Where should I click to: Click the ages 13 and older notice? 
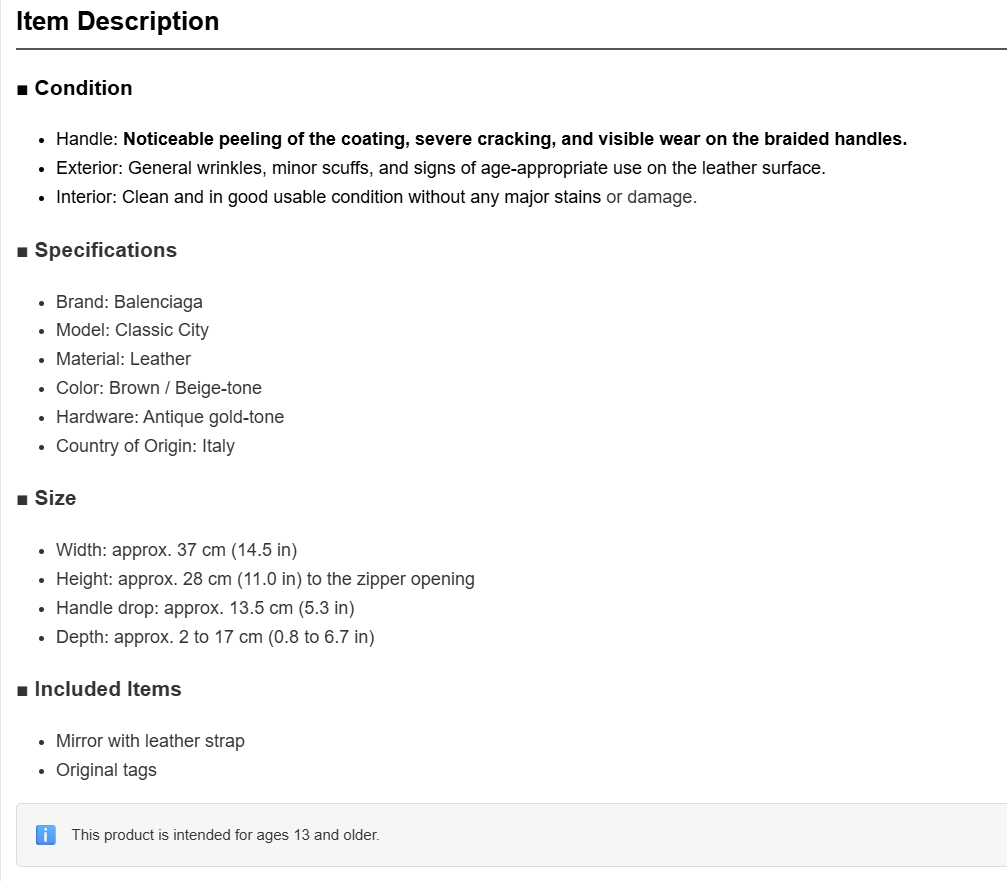coord(225,835)
